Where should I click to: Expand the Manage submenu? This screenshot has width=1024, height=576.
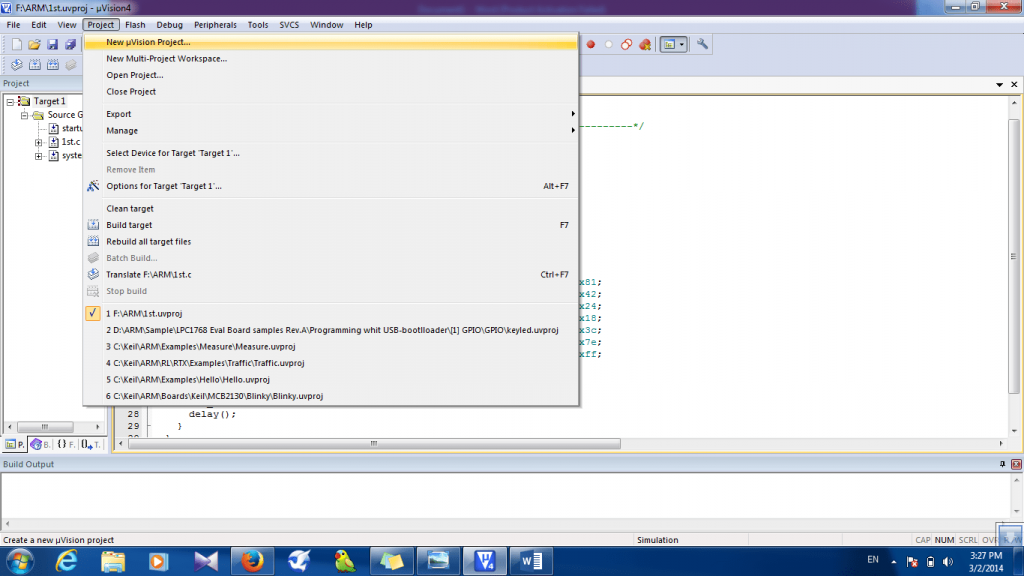[x=330, y=131]
